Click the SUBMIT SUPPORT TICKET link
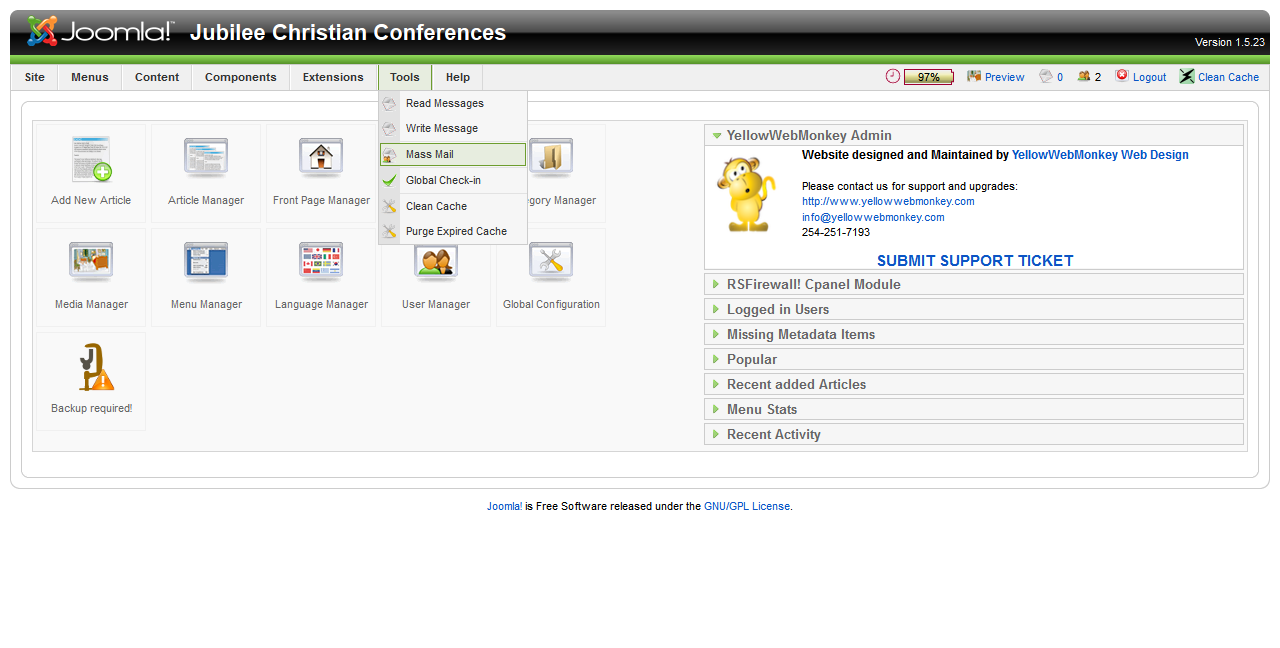 tap(975, 260)
